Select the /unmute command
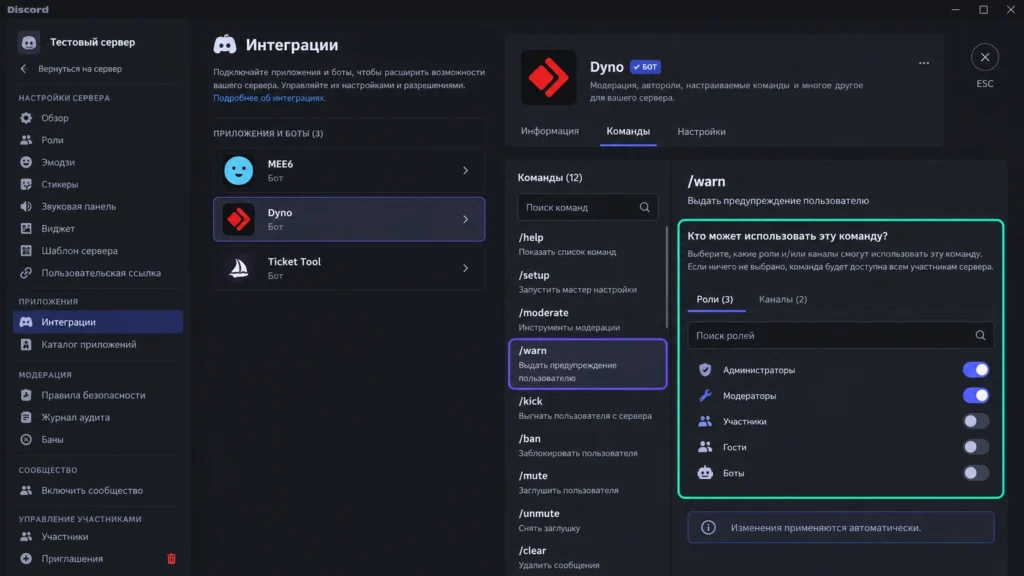 pos(587,520)
